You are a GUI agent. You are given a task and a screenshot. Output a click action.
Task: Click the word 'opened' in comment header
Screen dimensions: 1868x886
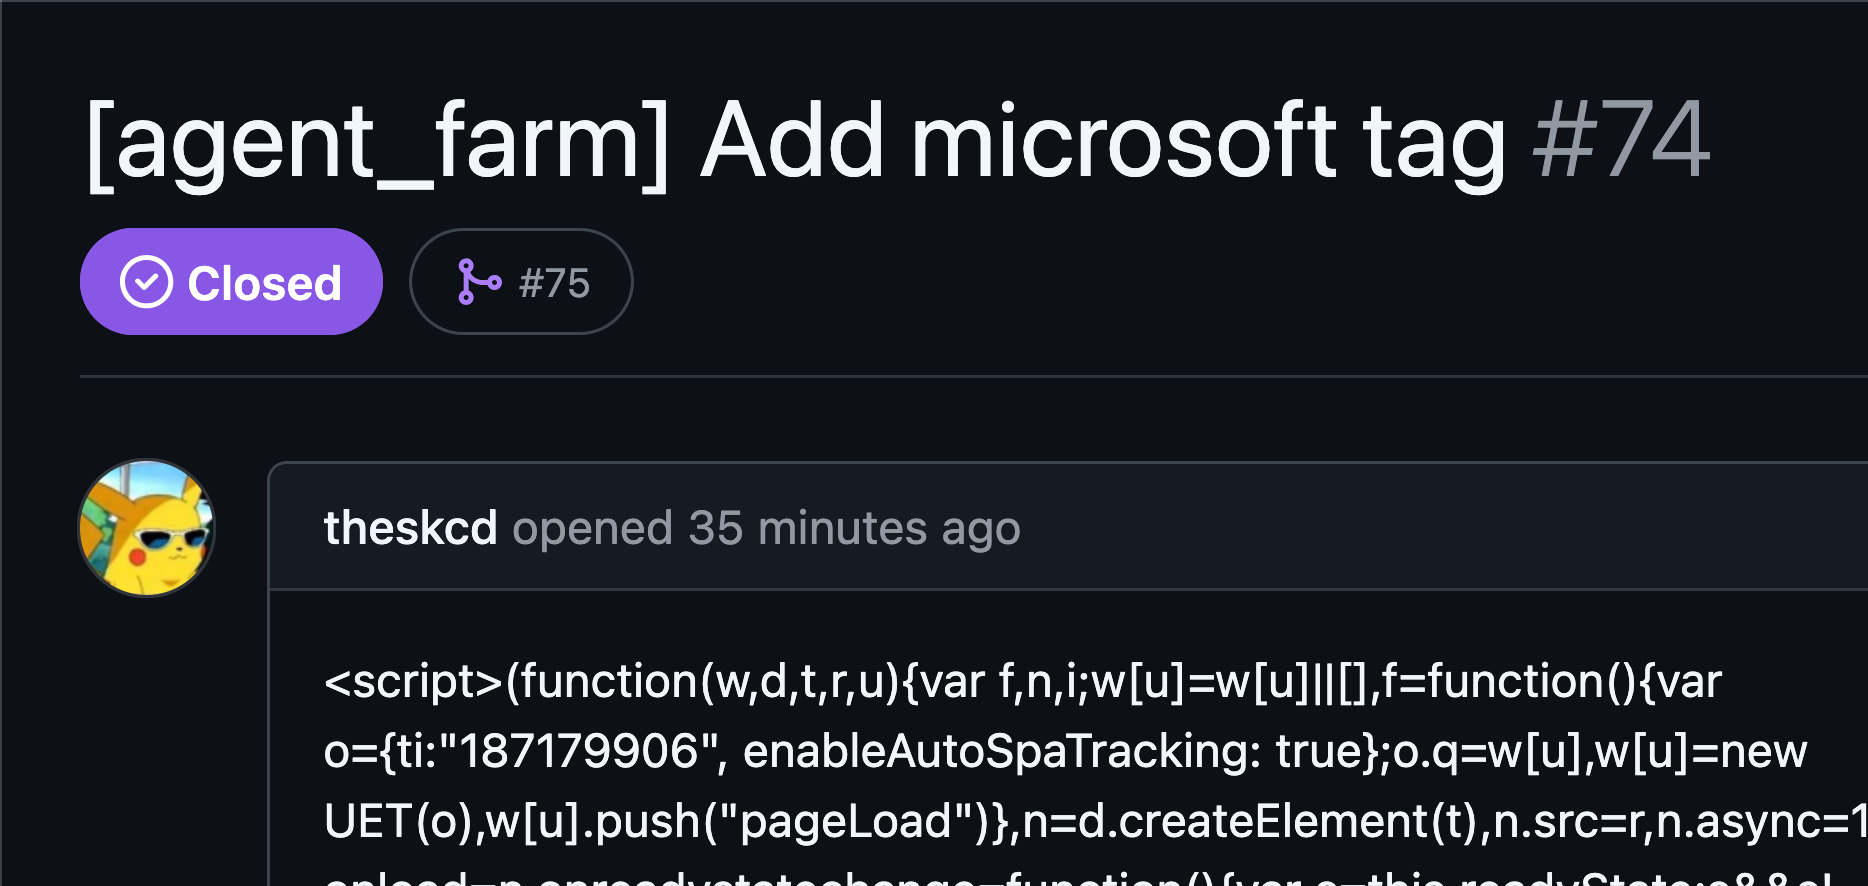click(x=592, y=528)
